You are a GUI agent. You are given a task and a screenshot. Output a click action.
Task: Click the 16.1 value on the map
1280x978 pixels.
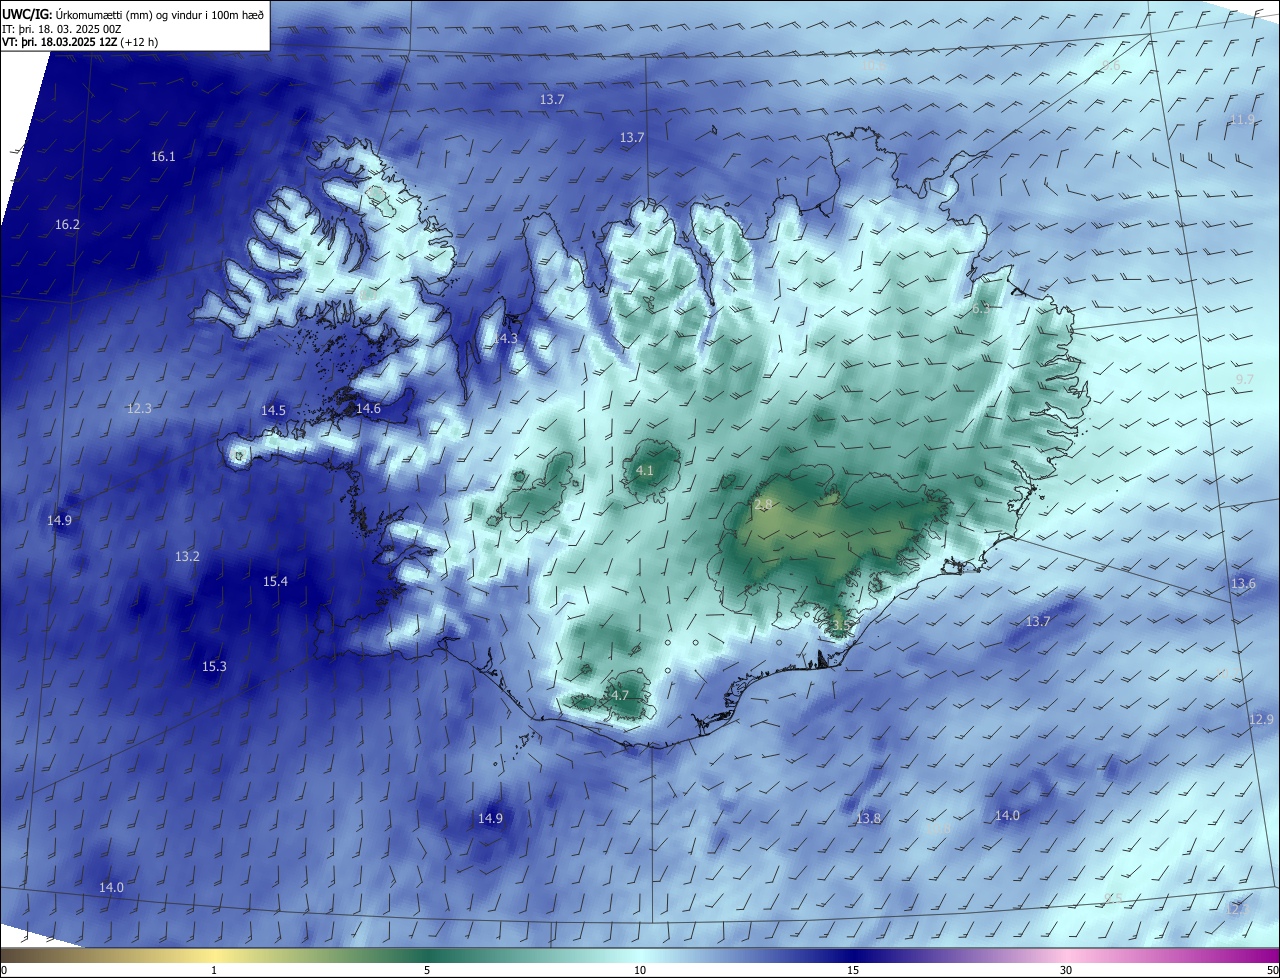coord(163,157)
